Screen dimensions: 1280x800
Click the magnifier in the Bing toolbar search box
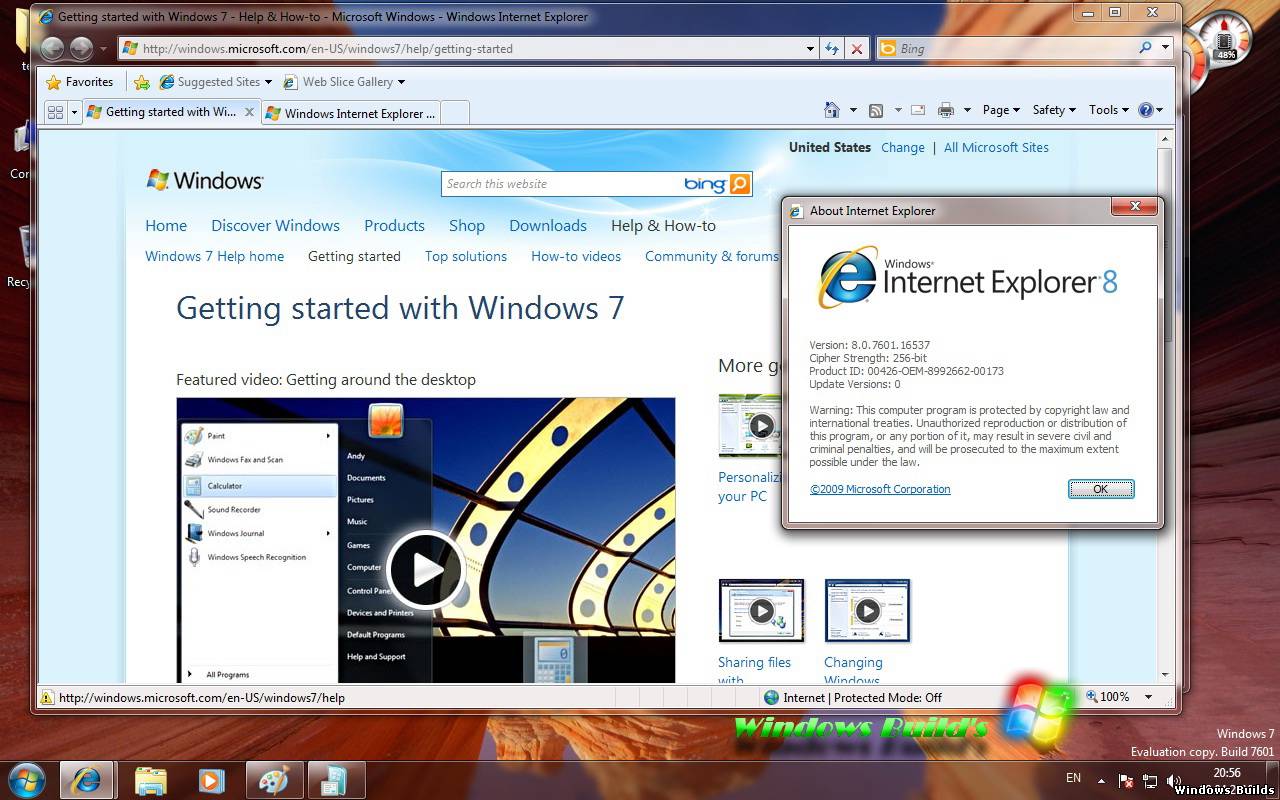coord(1146,48)
